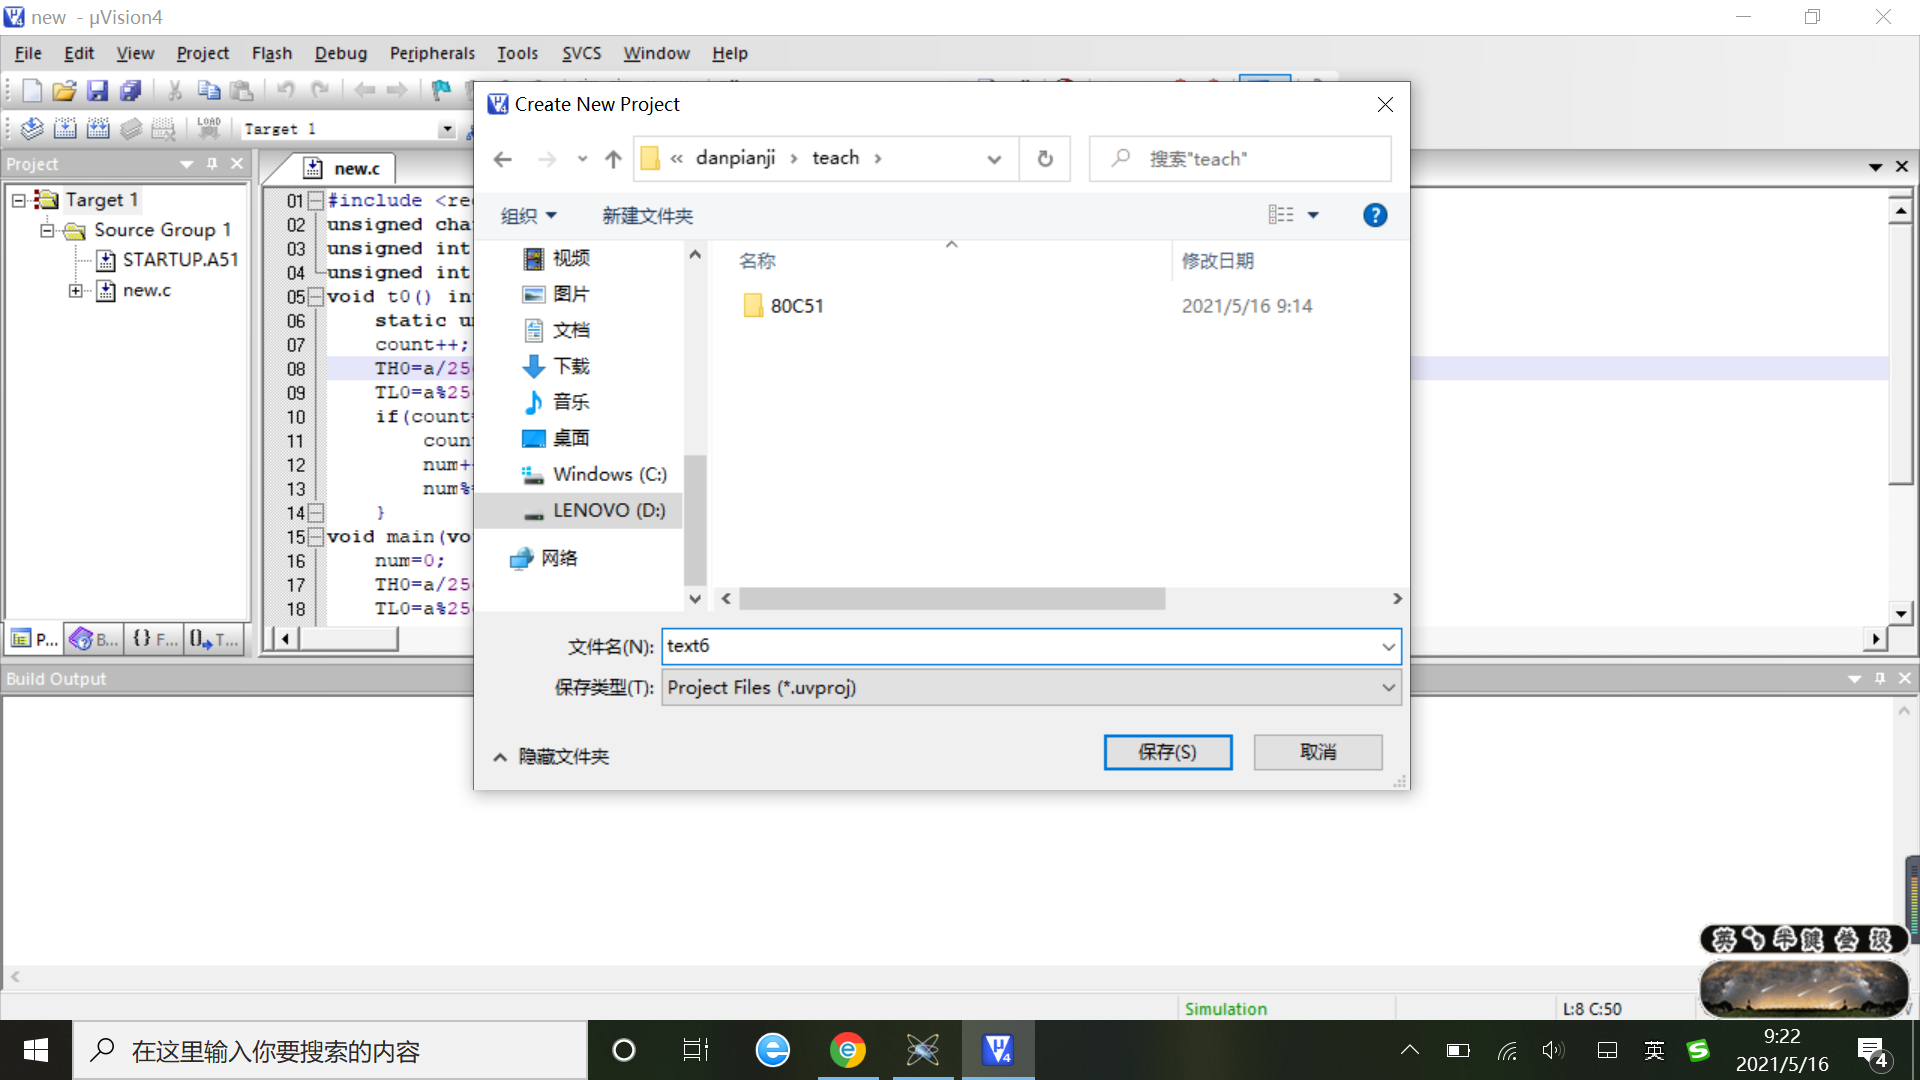The image size is (1920, 1080).
Task: Click the Build target icon
Action: (65, 128)
